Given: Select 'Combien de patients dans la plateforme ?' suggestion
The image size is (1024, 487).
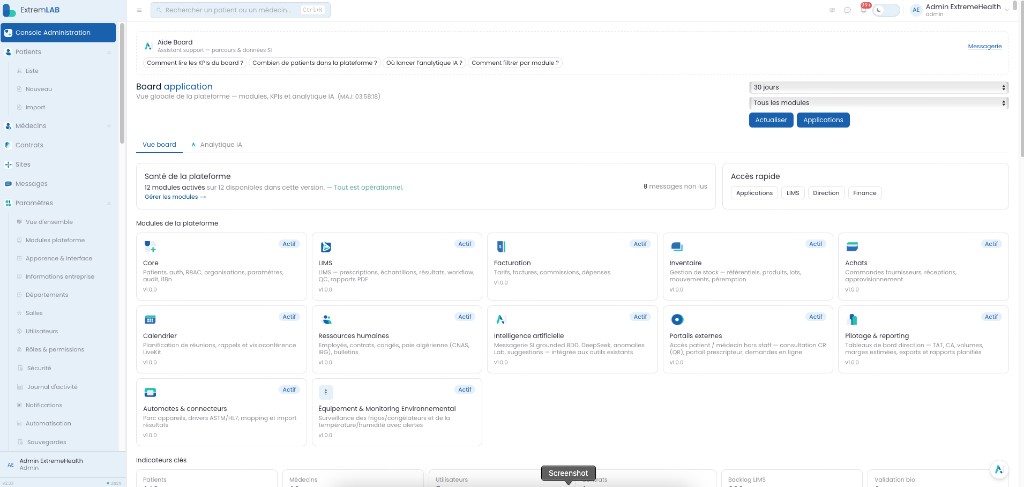Looking at the screenshot, I should tap(315, 63).
